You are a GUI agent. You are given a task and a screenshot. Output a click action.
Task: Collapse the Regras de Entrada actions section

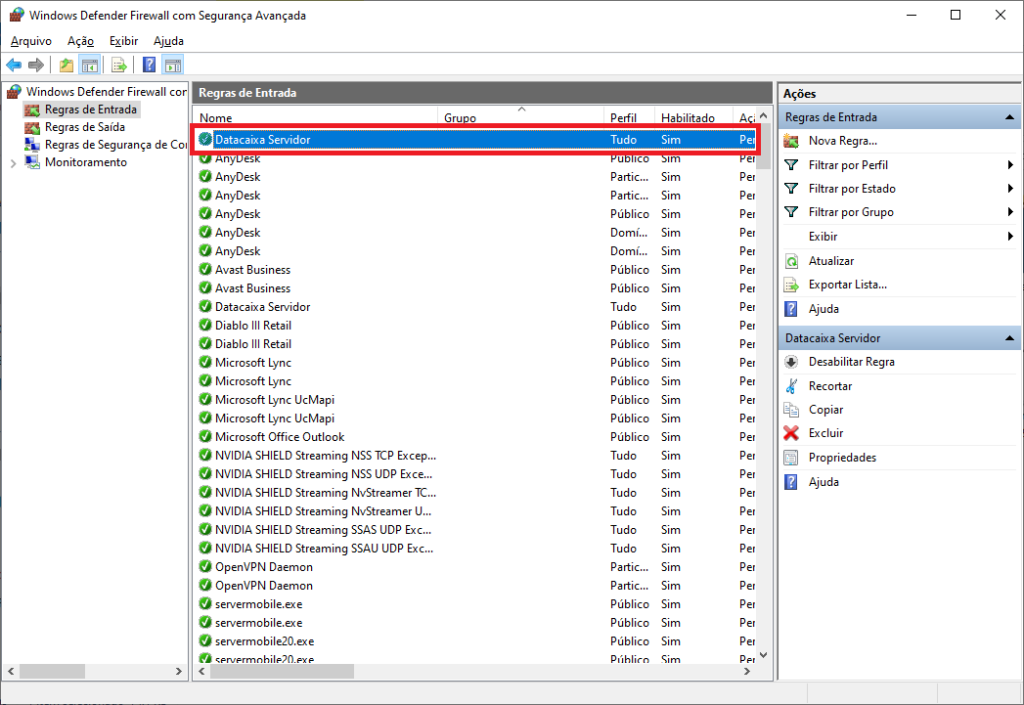(1009, 117)
